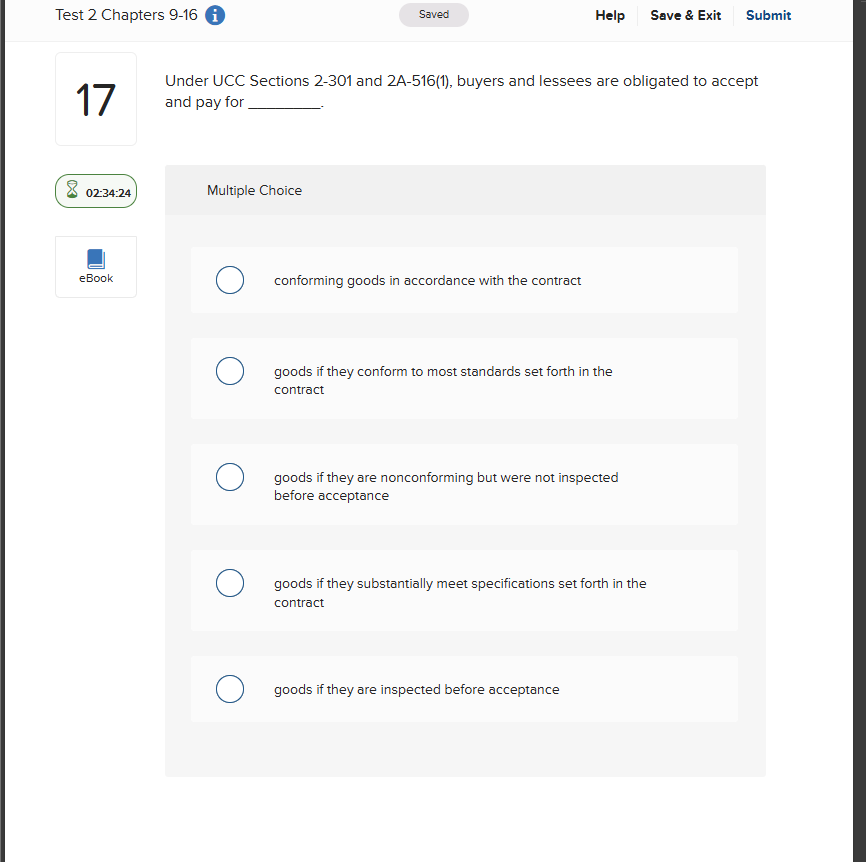
Task: Select the option about conforming to most standards
Action: pyautogui.click(x=229, y=370)
